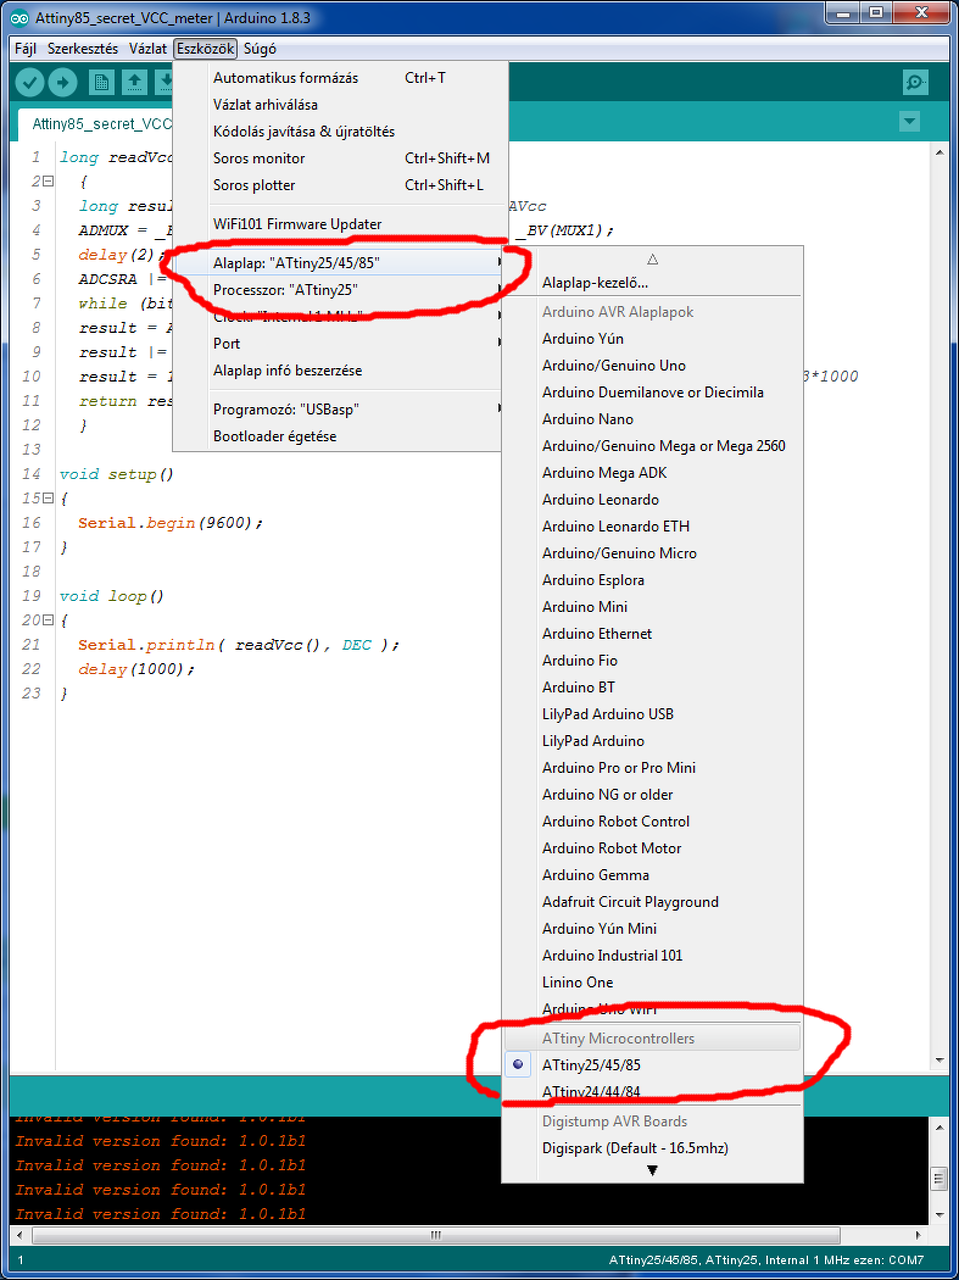This screenshot has height=1280, width=959.
Task: Select Arduino Industrial 101 board
Action: 652,956
